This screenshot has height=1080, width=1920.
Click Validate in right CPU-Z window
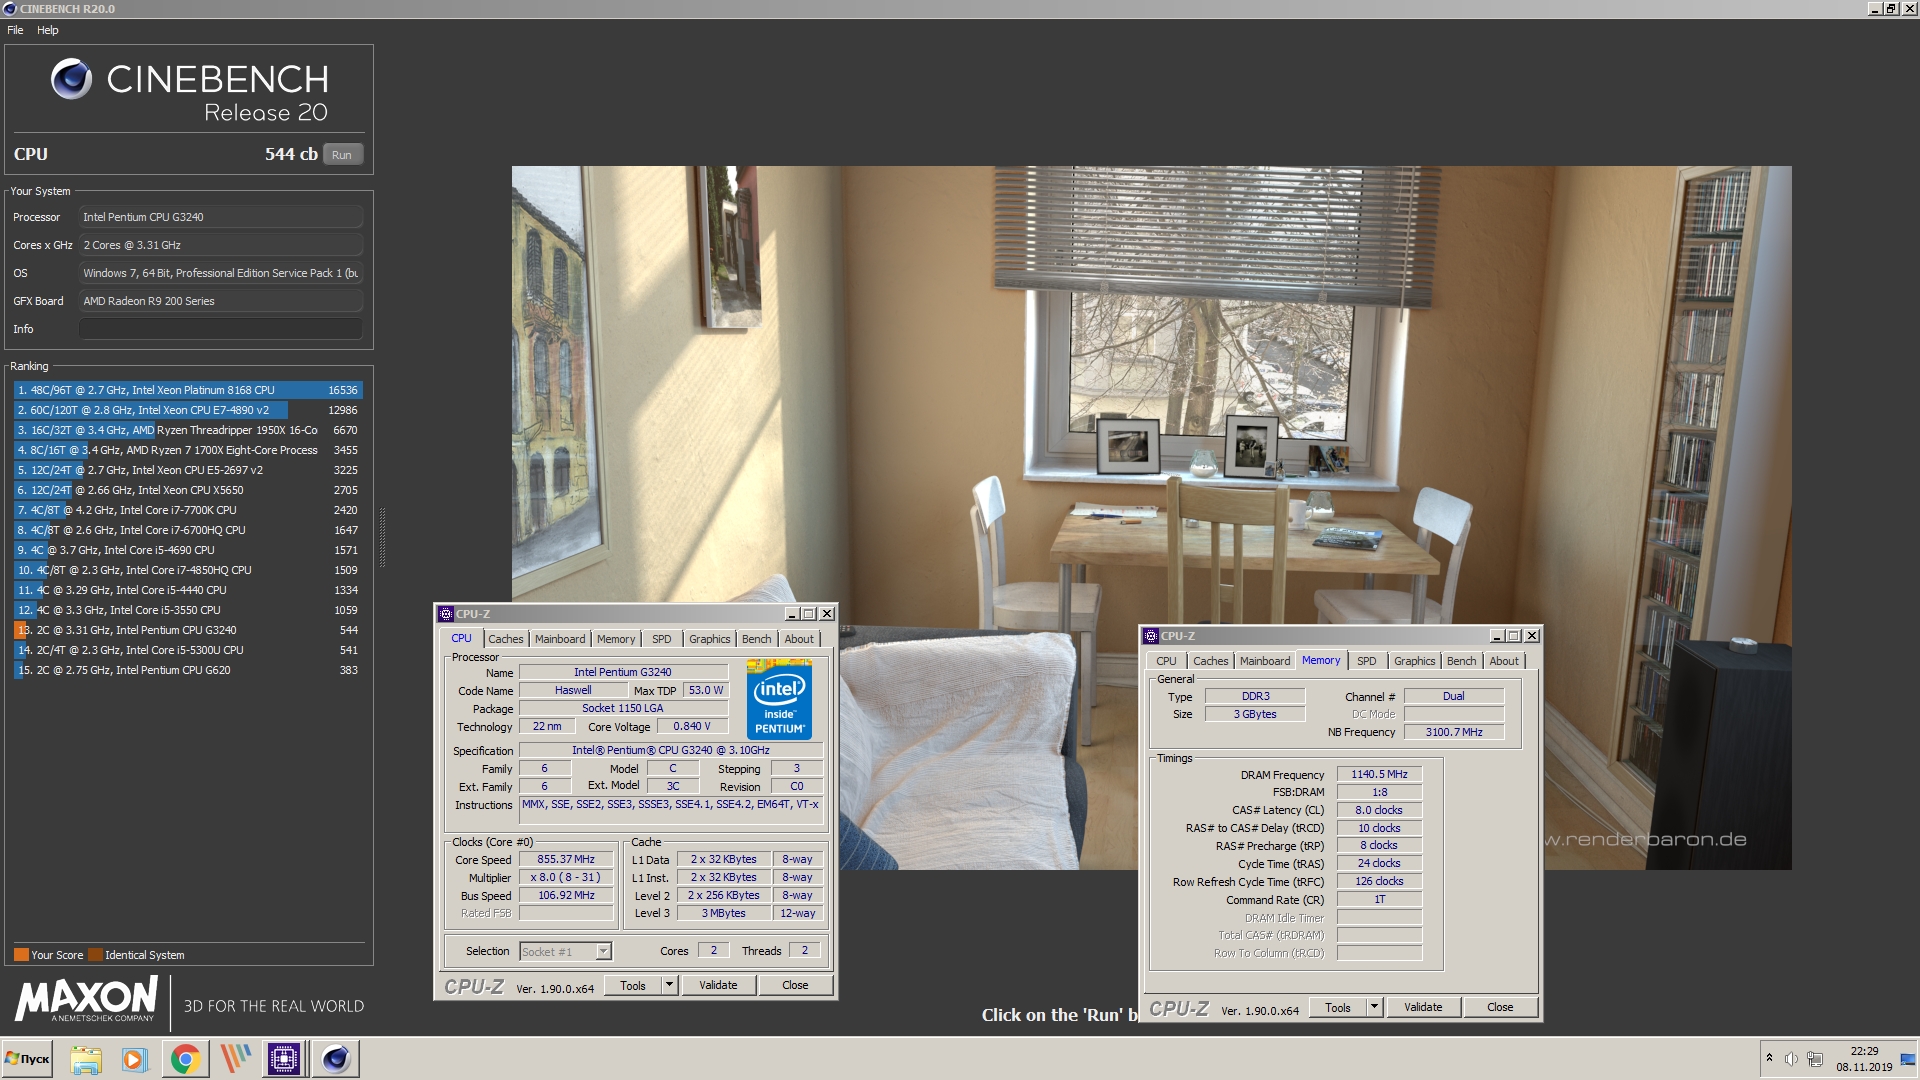point(1423,1007)
